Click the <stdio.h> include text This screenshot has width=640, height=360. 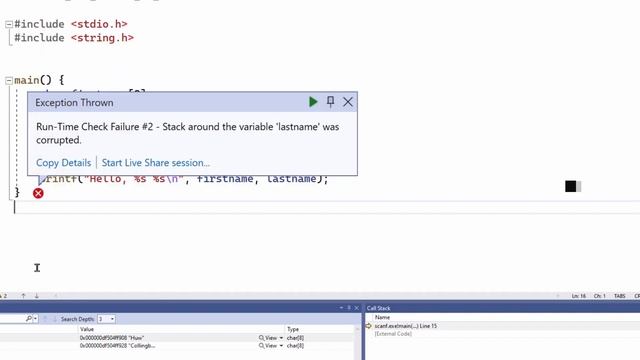pyautogui.click(x=99, y=24)
